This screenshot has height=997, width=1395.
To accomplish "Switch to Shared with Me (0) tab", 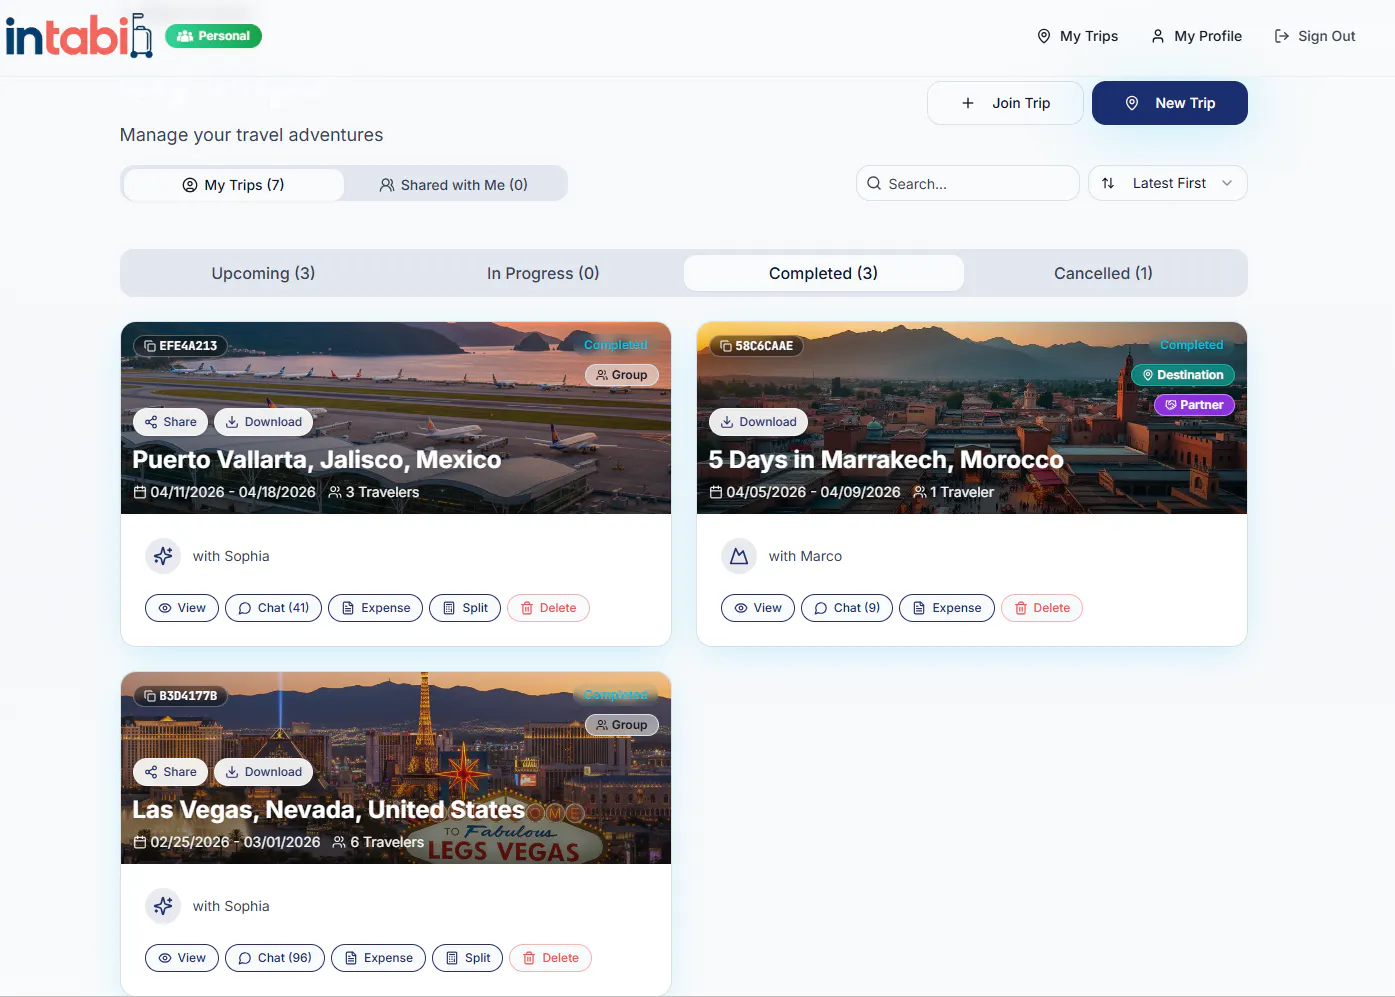I will pyautogui.click(x=454, y=185).
